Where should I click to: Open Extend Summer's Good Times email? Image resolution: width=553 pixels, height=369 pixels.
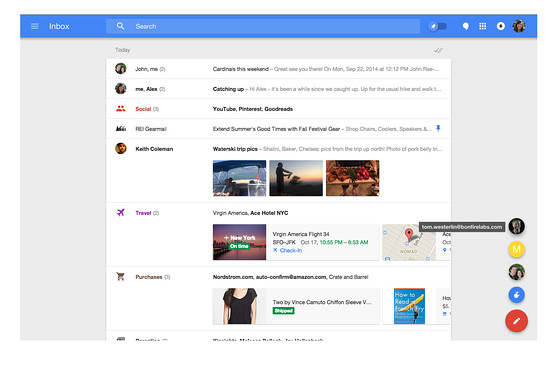[x=278, y=129]
